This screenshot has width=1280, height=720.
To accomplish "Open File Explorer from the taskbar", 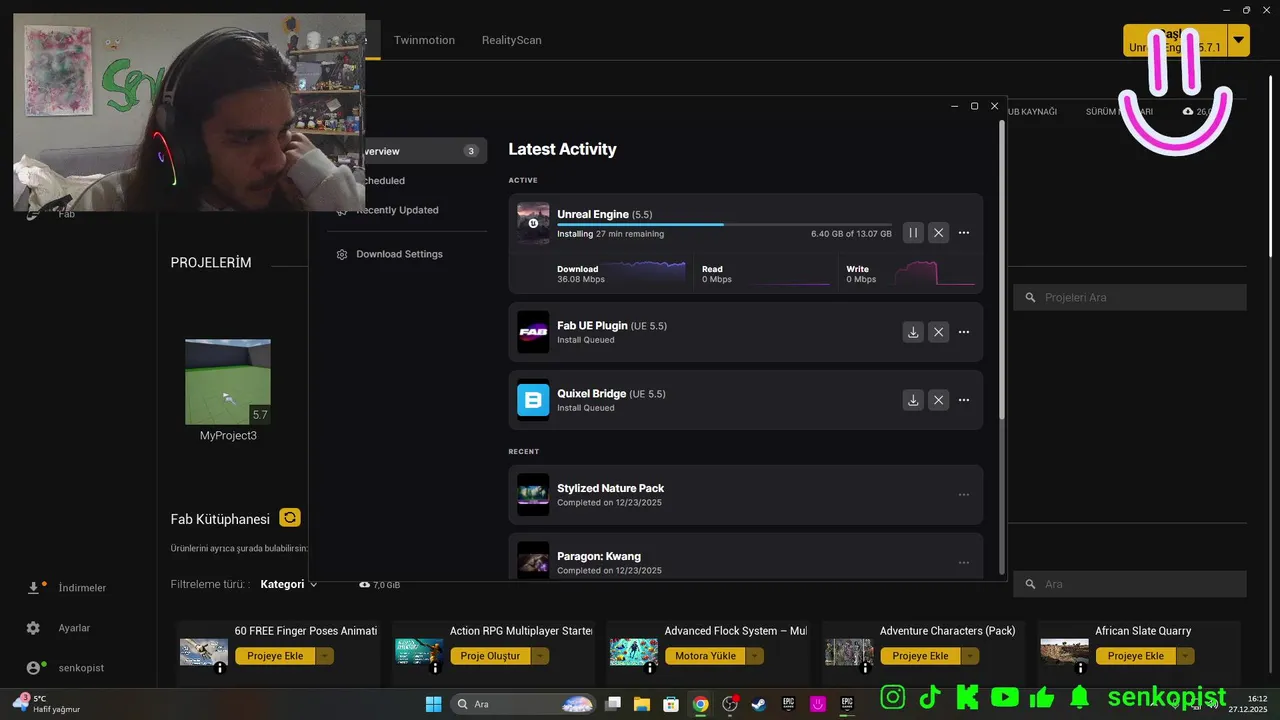I will coord(642,704).
